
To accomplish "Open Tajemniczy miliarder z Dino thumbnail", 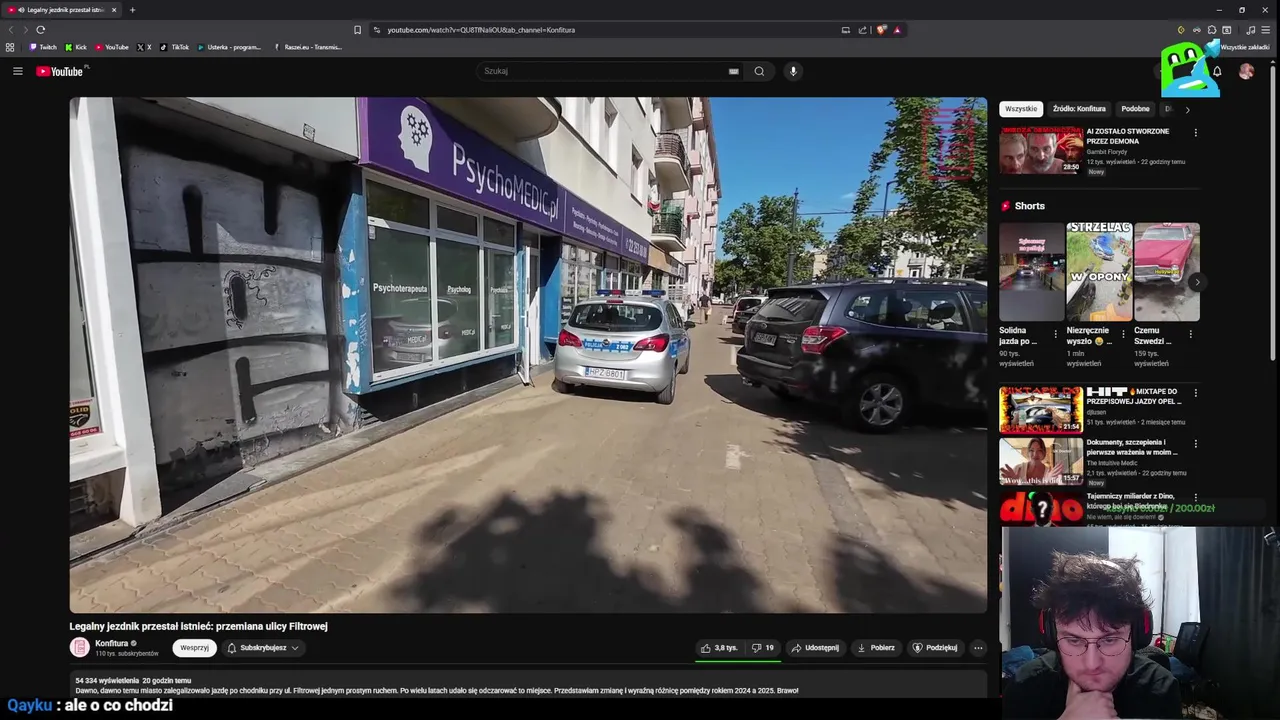I will coord(1041,507).
